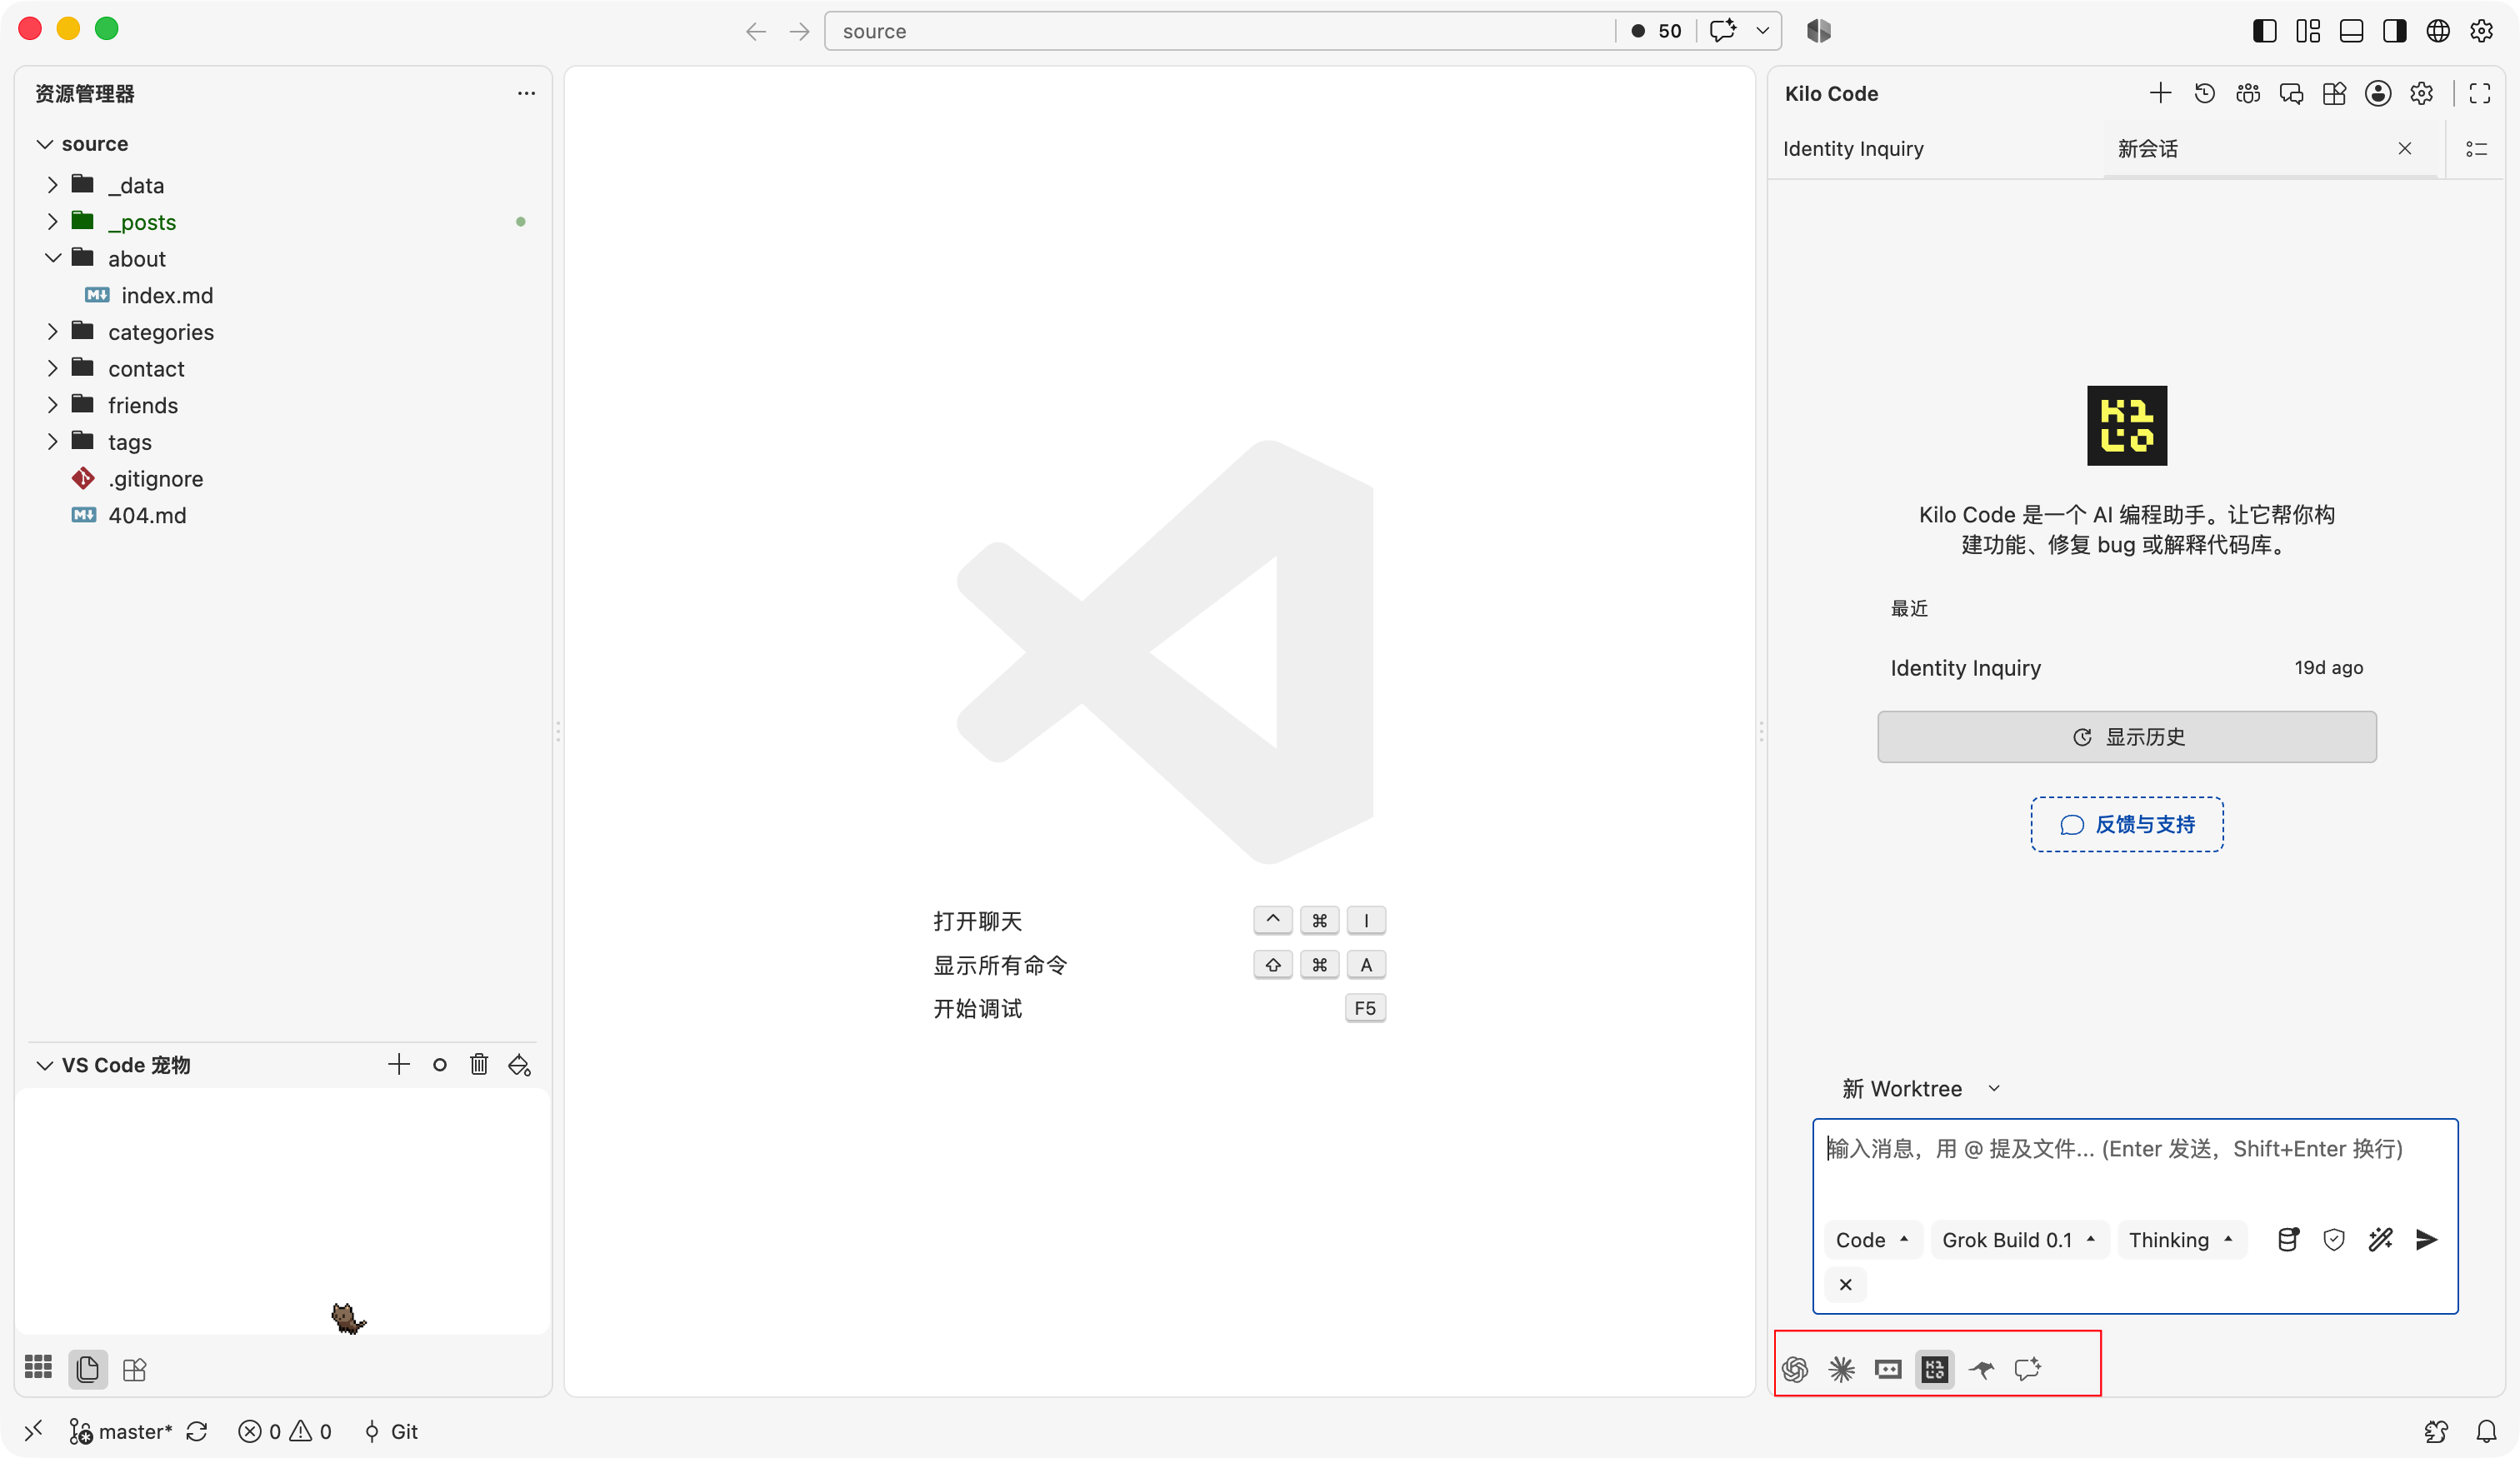Collapse the VS Code 宠物 section
2520x1458 pixels.
(44, 1065)
